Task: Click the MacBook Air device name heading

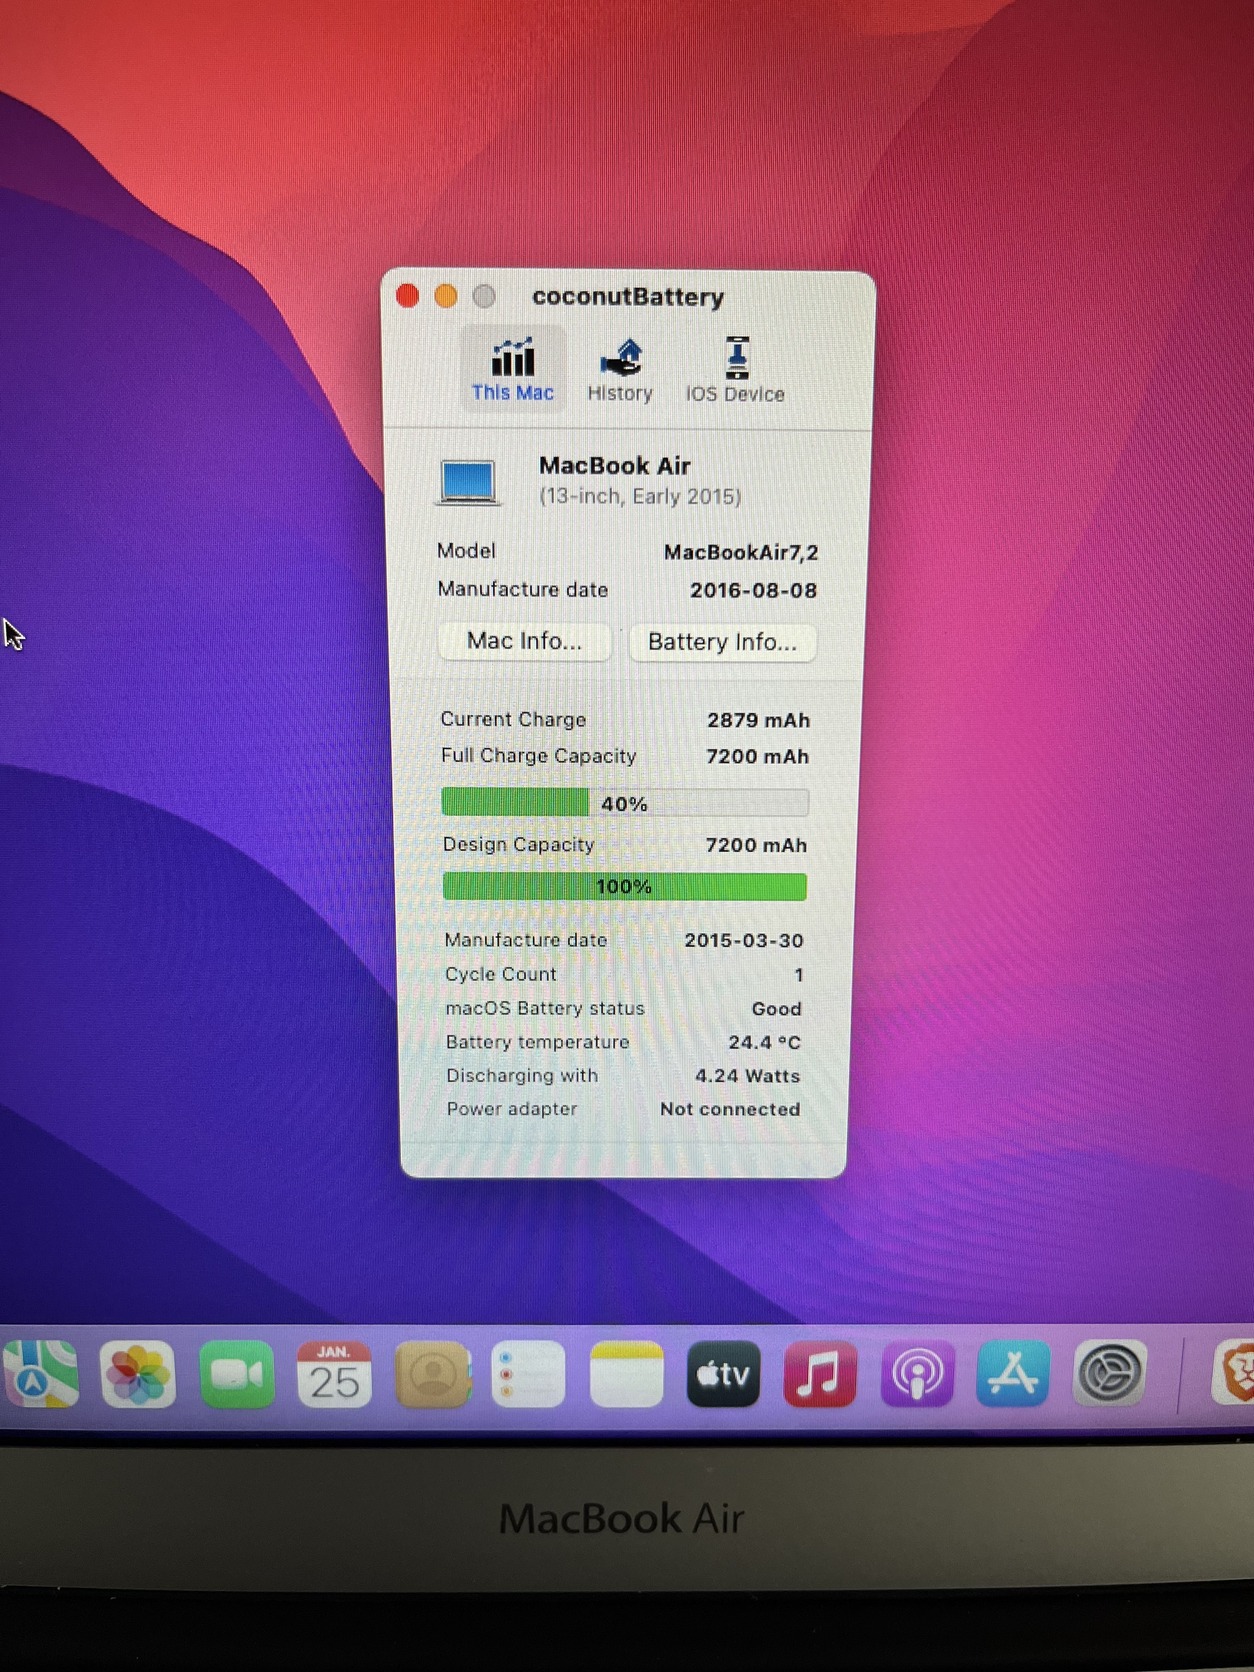Action: point(615,465)
